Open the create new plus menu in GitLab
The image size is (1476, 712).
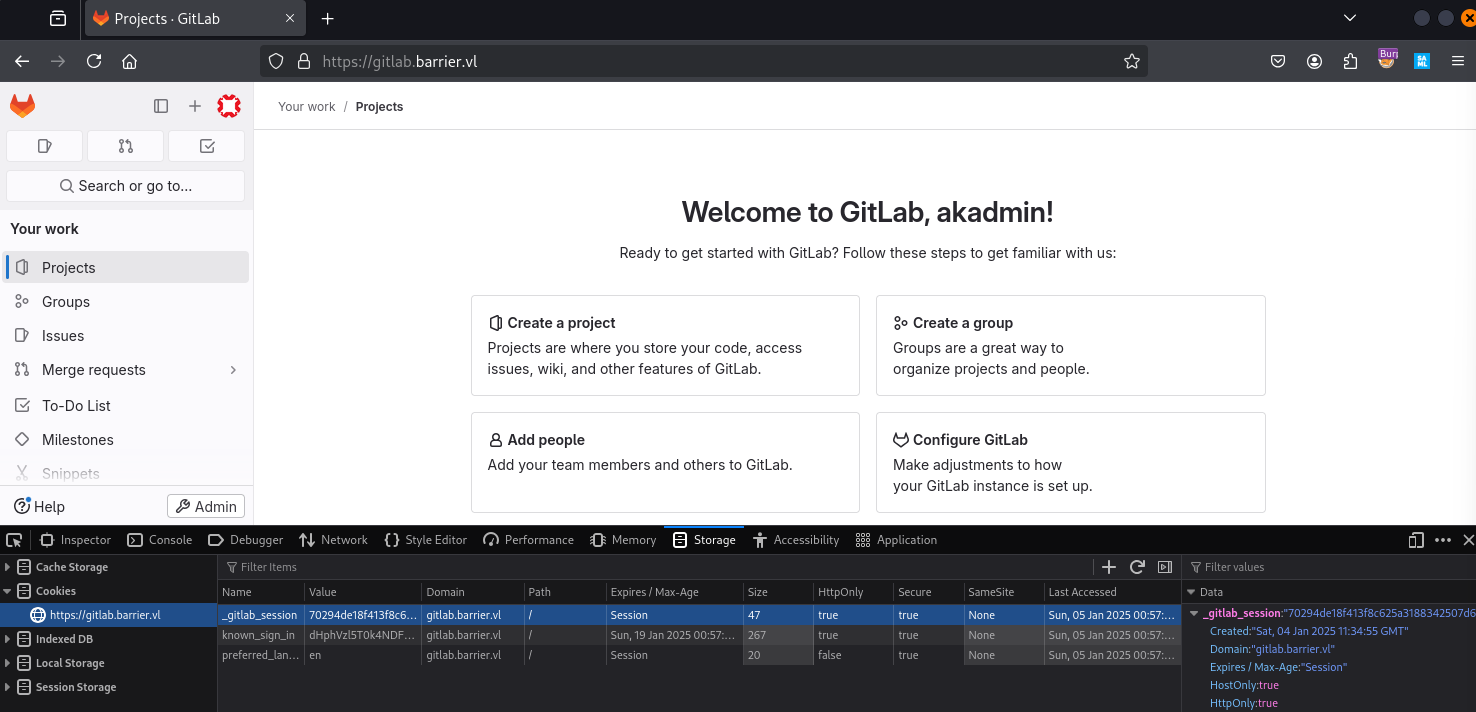[195, 106]
